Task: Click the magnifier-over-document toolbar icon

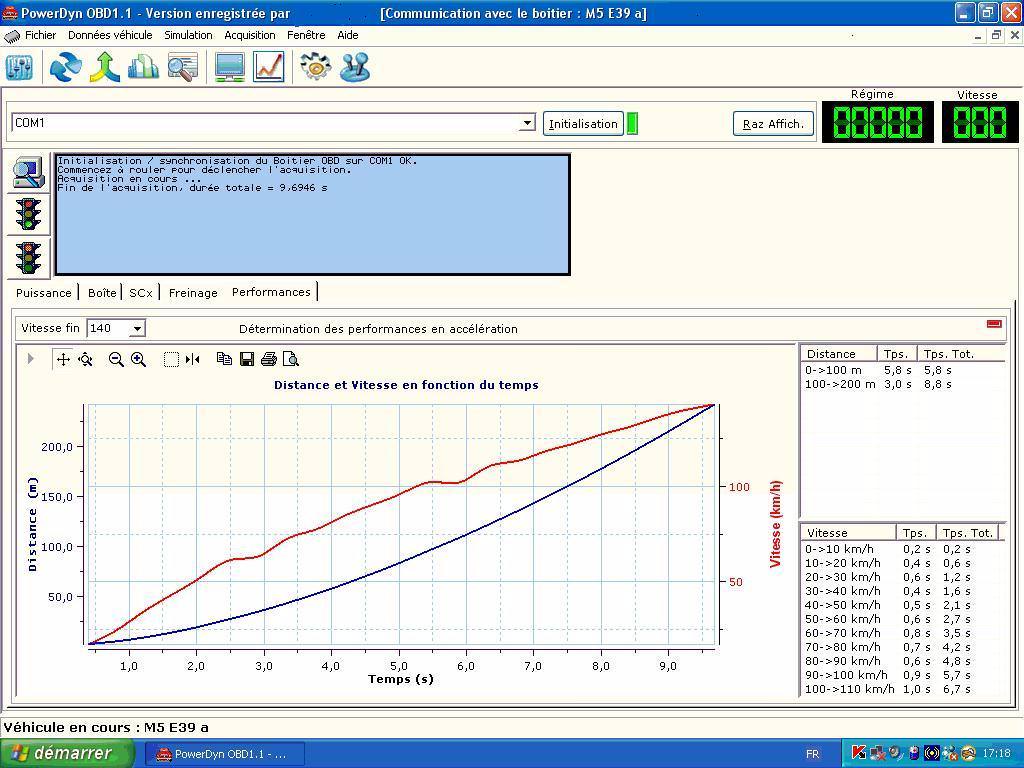Action: pos(183,67)
